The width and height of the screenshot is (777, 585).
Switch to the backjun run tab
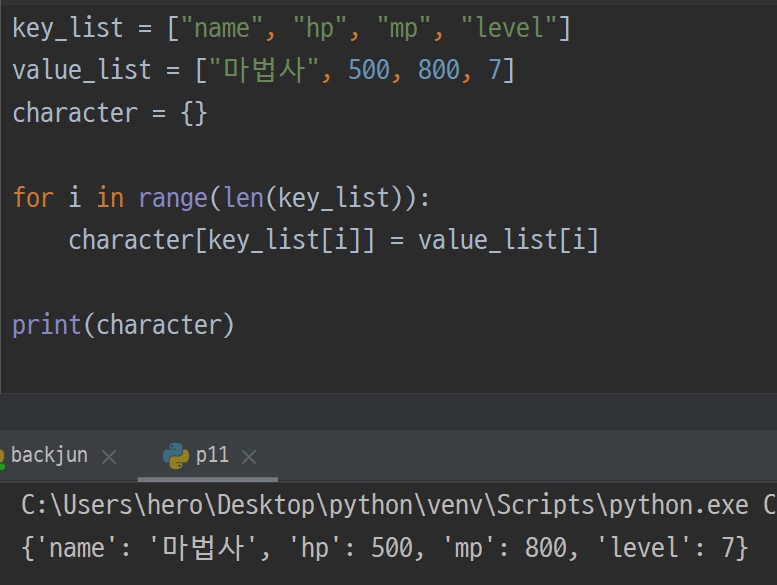tap(49, 455)
